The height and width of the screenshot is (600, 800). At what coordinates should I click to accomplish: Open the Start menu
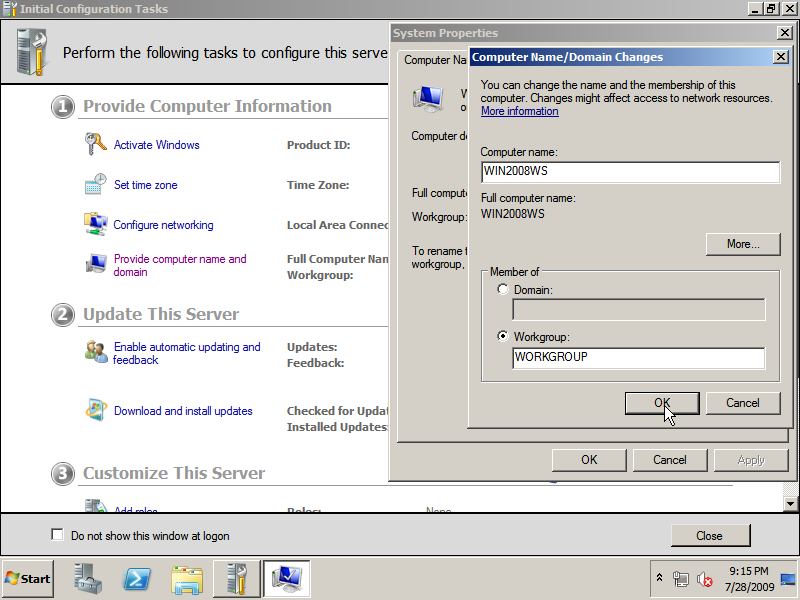[x=28, y=579]
